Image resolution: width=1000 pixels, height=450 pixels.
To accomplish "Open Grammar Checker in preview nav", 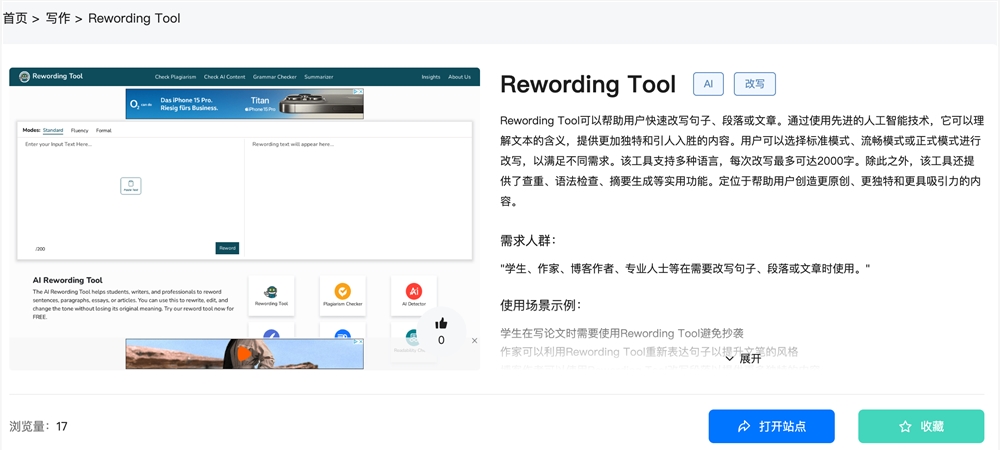I will 275,77.
